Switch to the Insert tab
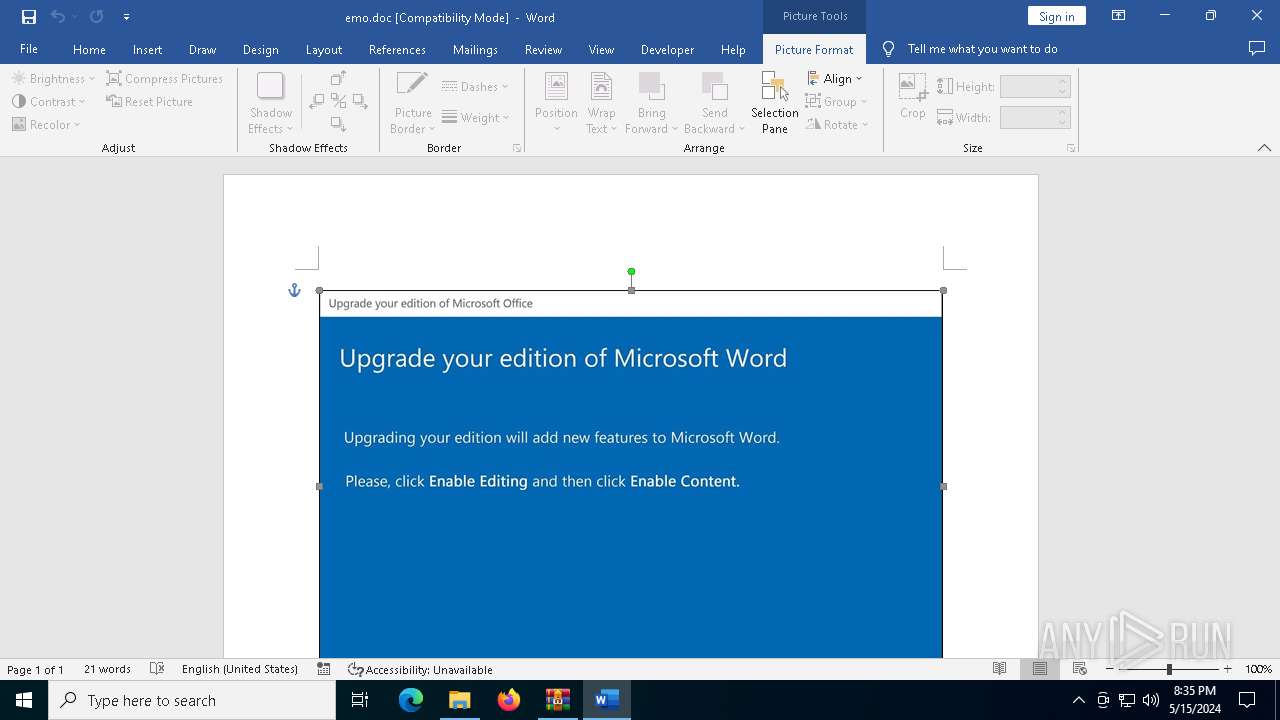The height and width of the screenshot is (720, 1280). tap(147, 49)
